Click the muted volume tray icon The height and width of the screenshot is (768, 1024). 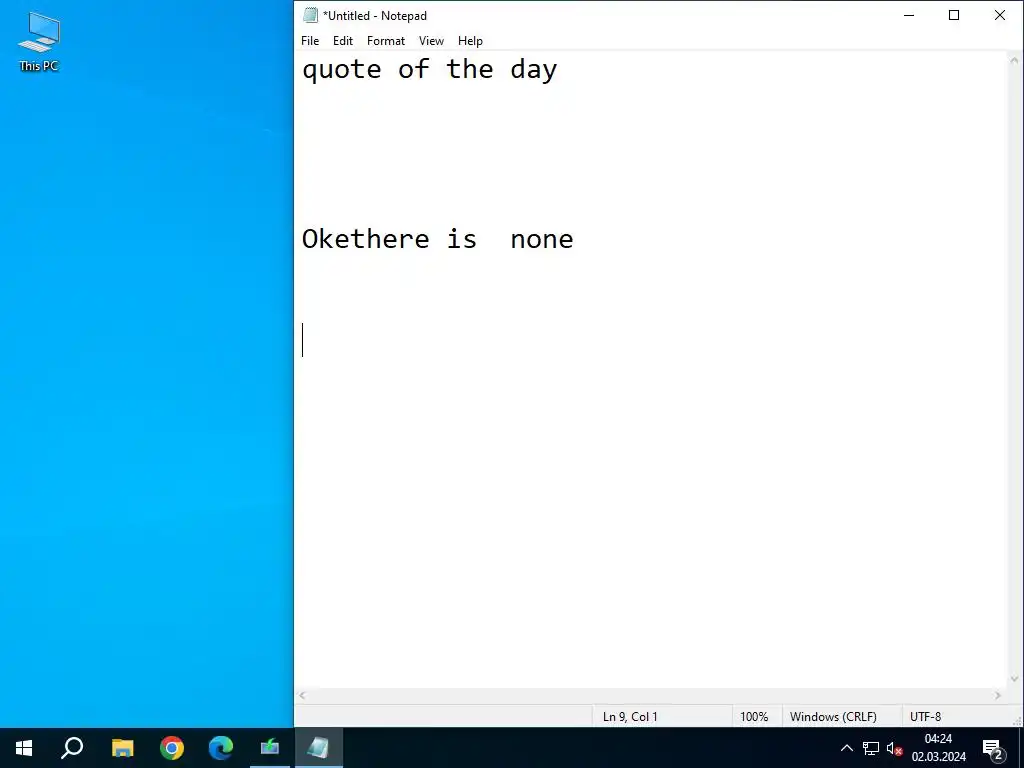tap(894, 748)
